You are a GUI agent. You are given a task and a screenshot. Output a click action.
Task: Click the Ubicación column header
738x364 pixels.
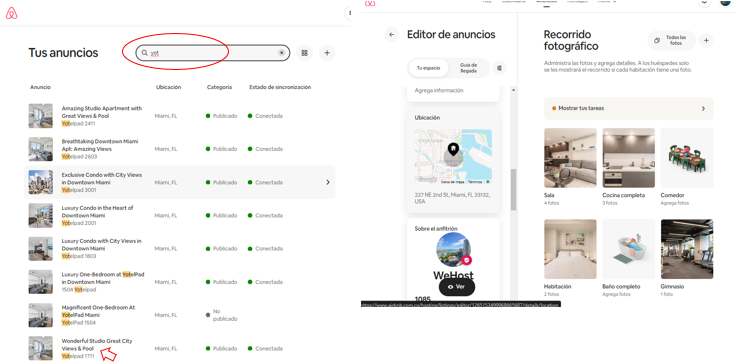(168, 87)
